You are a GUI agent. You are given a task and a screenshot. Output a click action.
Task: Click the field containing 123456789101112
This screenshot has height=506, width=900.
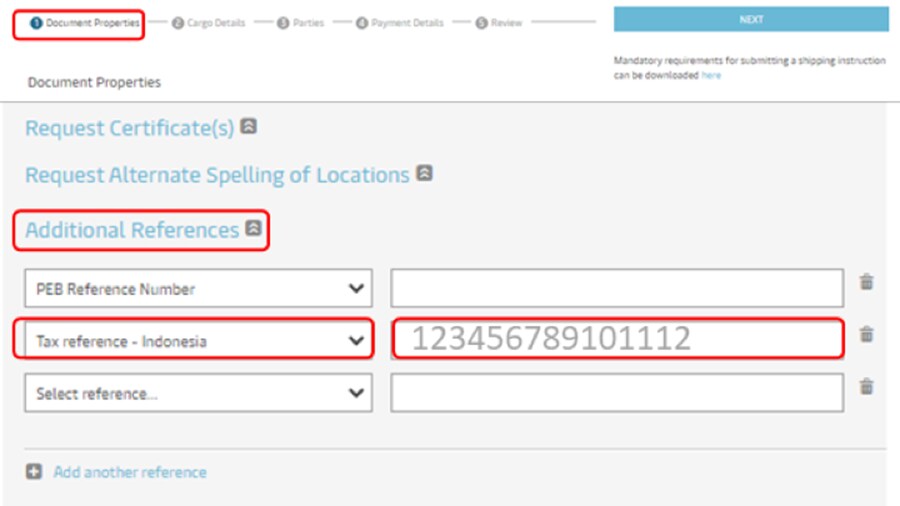(x=617, y=339)
